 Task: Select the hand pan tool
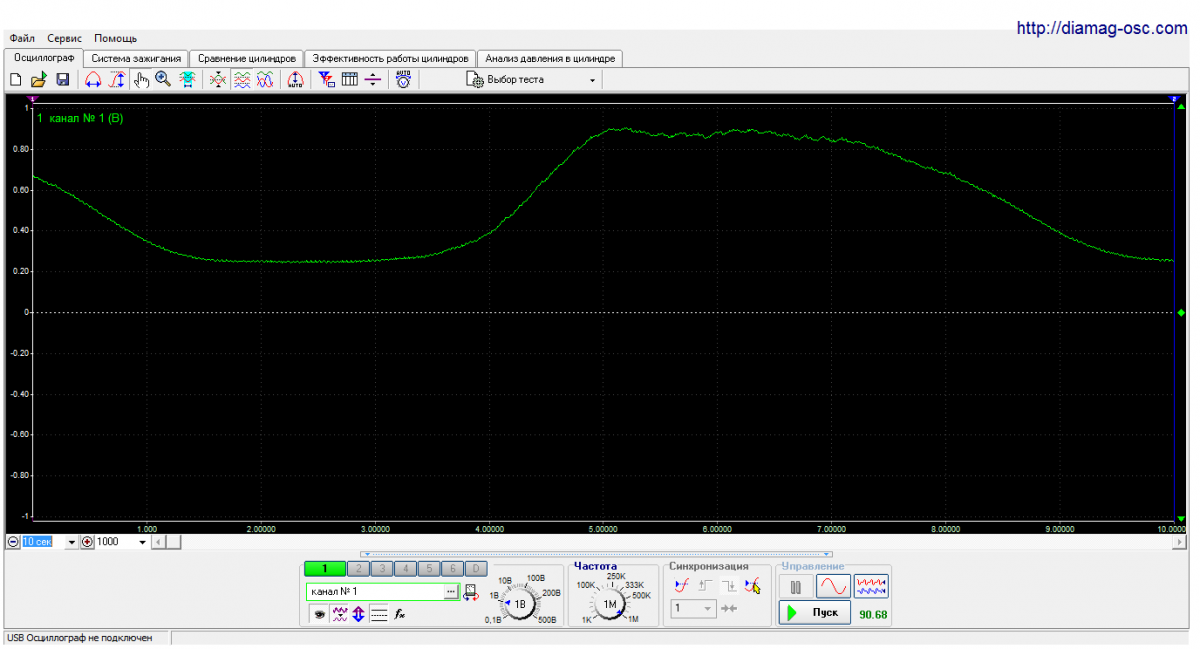(x=141, y=80)
